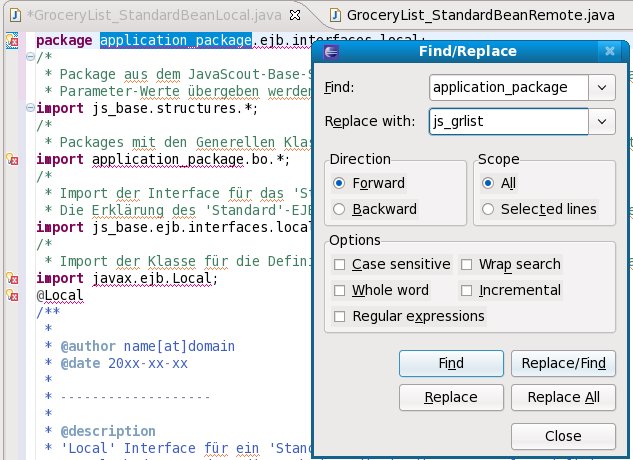
Task: Collapse the import block starting at js_base.structures
Action: pyautogui.click(x=29, y=108)
